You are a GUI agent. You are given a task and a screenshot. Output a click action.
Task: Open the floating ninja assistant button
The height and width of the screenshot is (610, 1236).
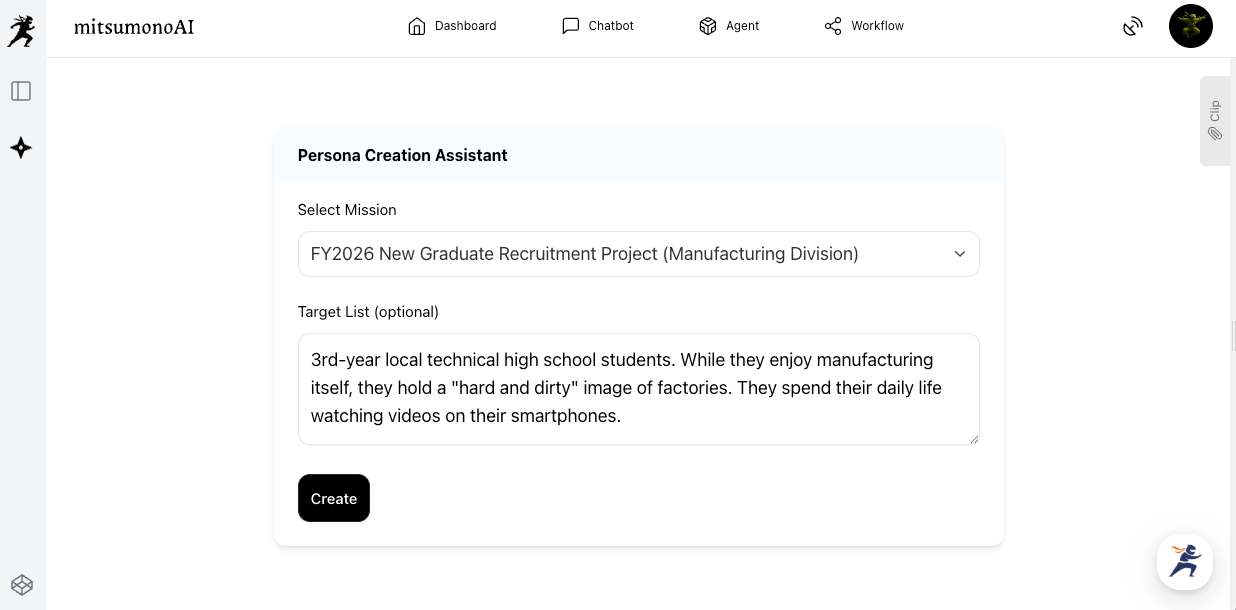pyautogui.click(x=1185, y=561)
